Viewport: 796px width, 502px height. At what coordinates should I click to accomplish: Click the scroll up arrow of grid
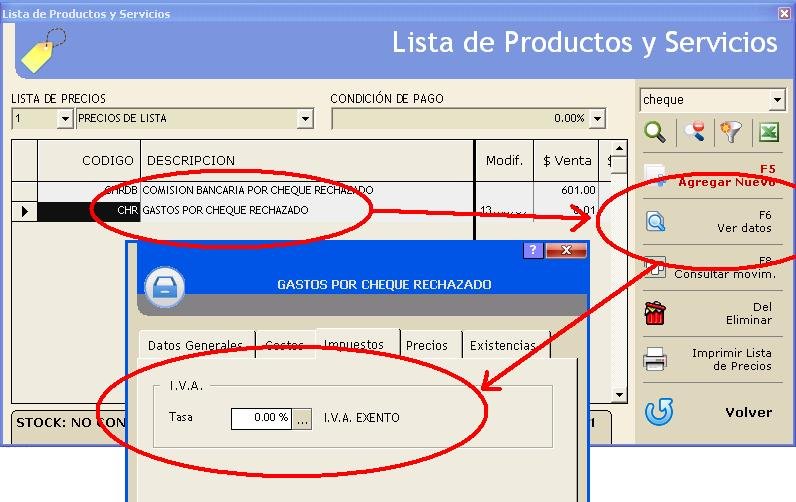point(619,148)
